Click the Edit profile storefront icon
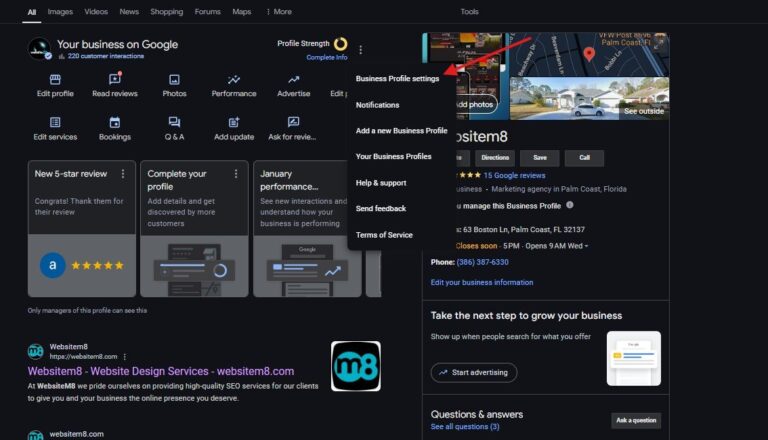 click(55, 79)
